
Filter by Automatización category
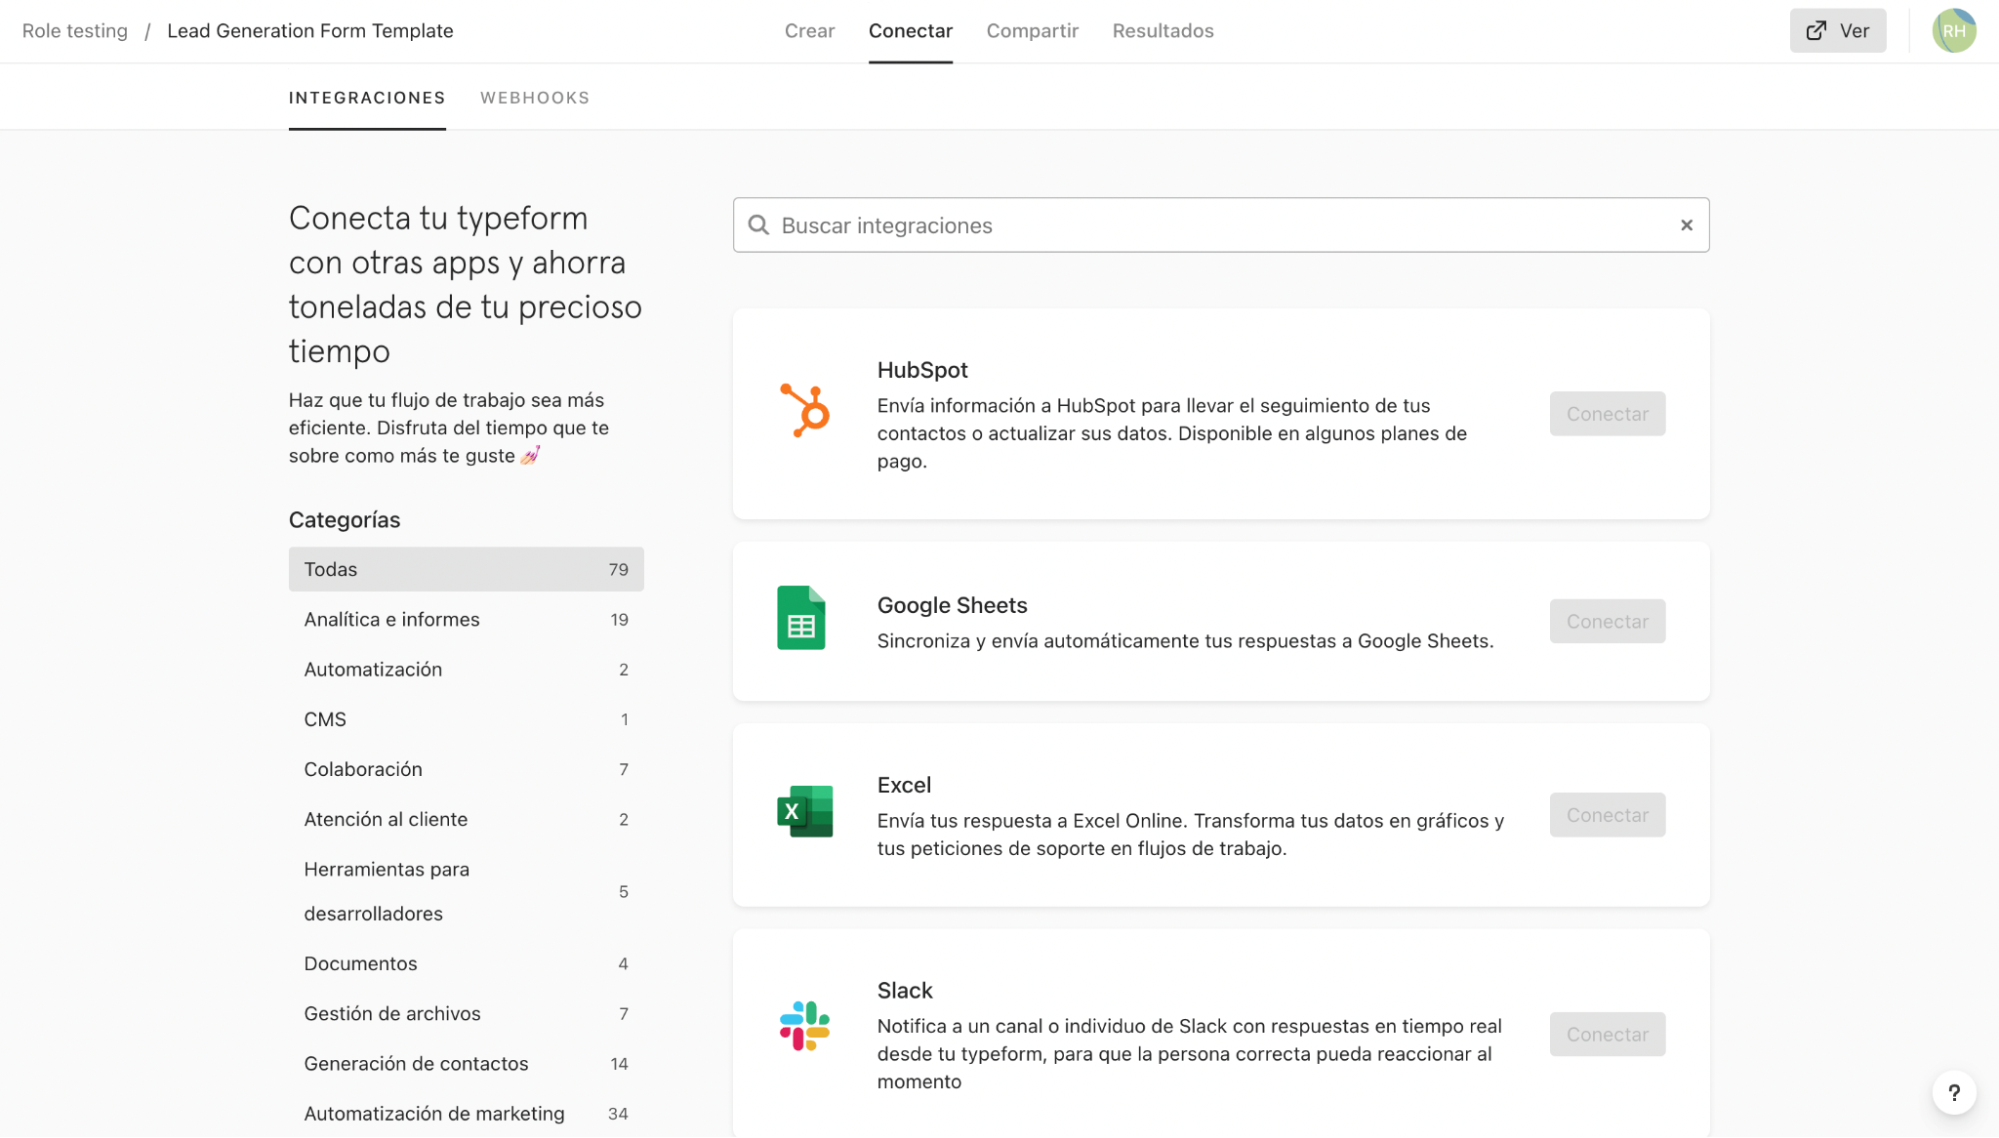[466, 670]
